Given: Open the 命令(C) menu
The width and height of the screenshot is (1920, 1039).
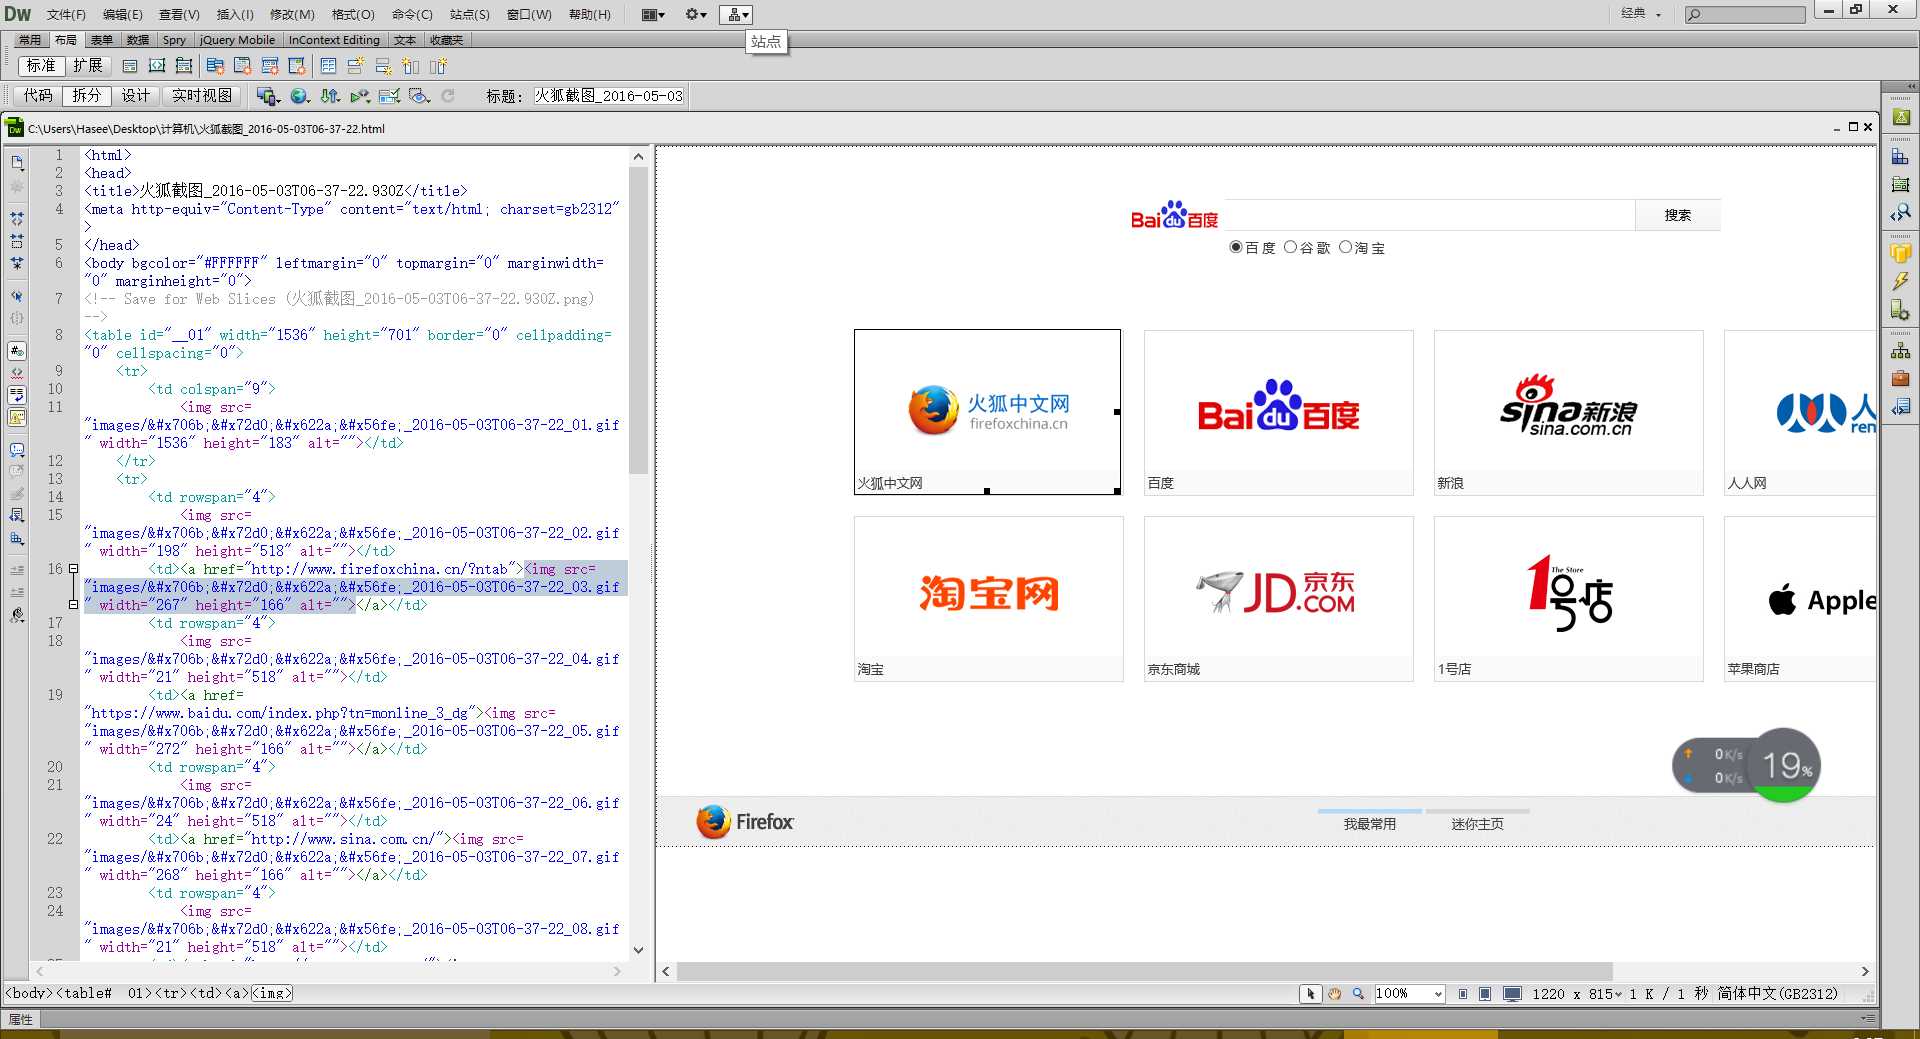Looking at the screenshot, I should [412, 14].
